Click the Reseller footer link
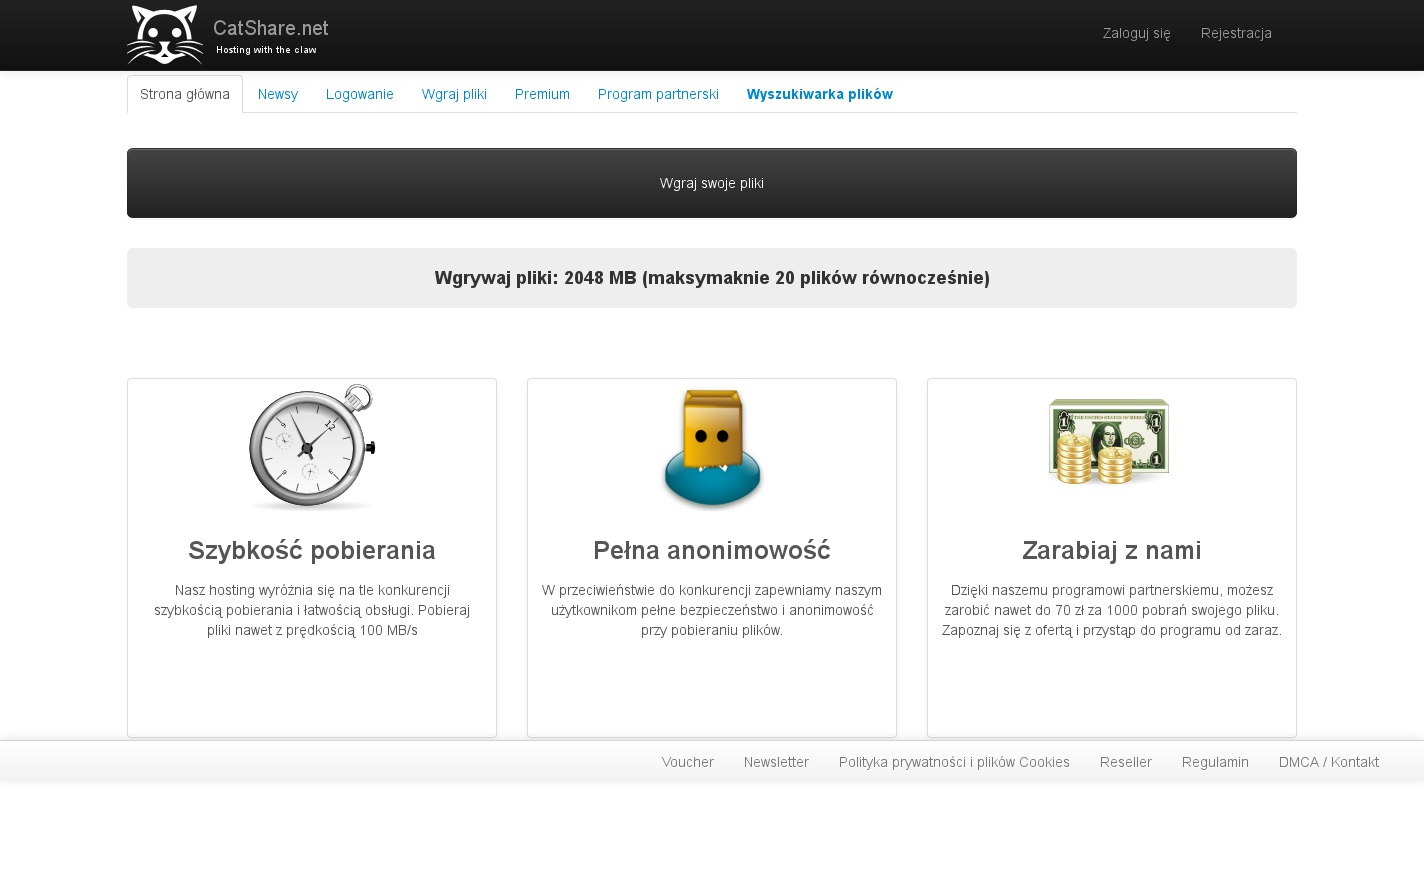This screenshot has height=891, width=1424. tap(1126, 762)
